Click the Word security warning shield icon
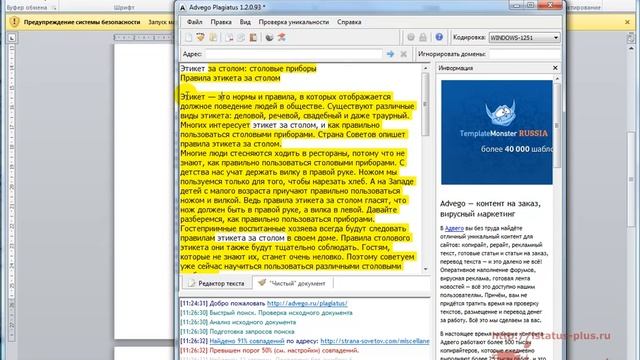This screenshot has width=640, height=360. (14, 22)
